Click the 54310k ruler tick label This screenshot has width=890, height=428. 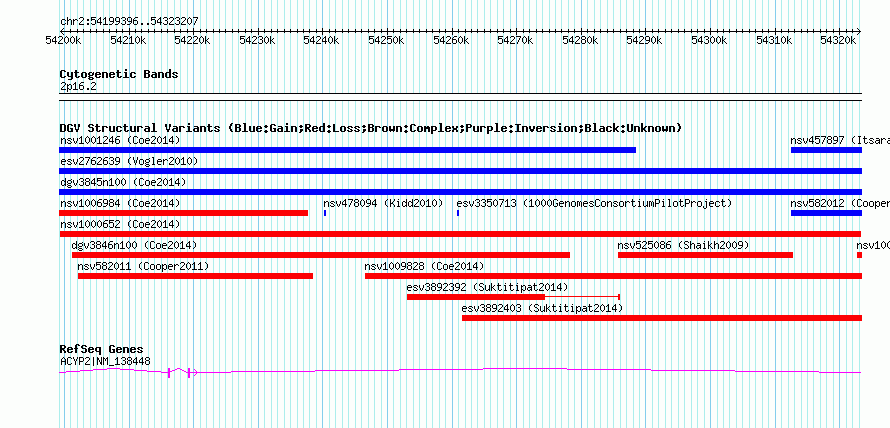[774, 40]
